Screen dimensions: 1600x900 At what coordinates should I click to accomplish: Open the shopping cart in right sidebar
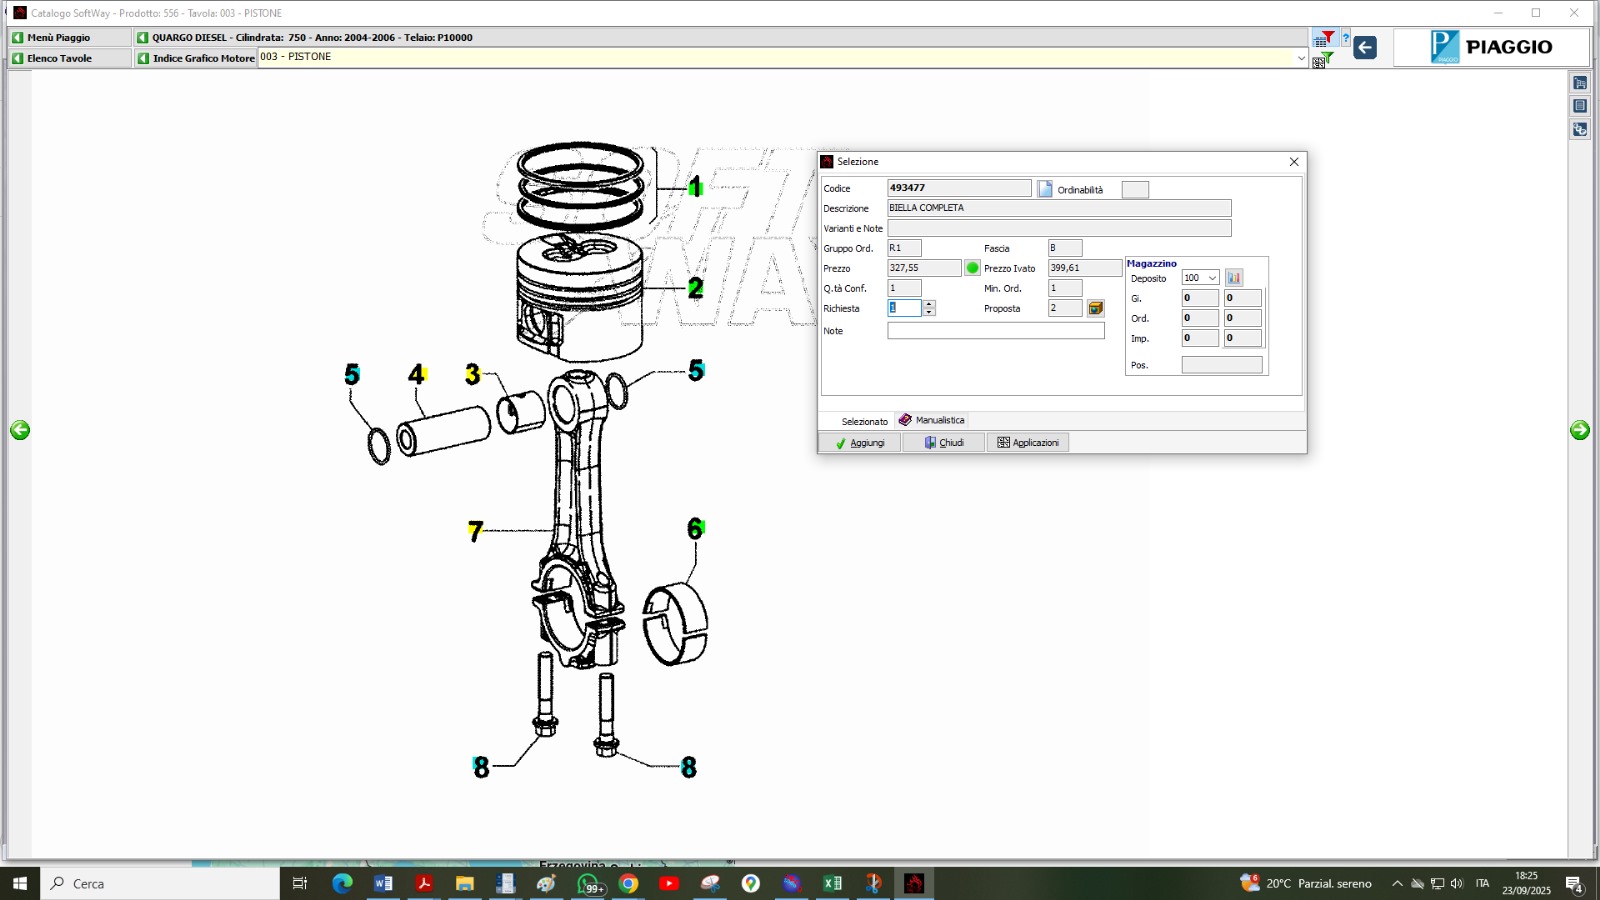(1580, 83)
